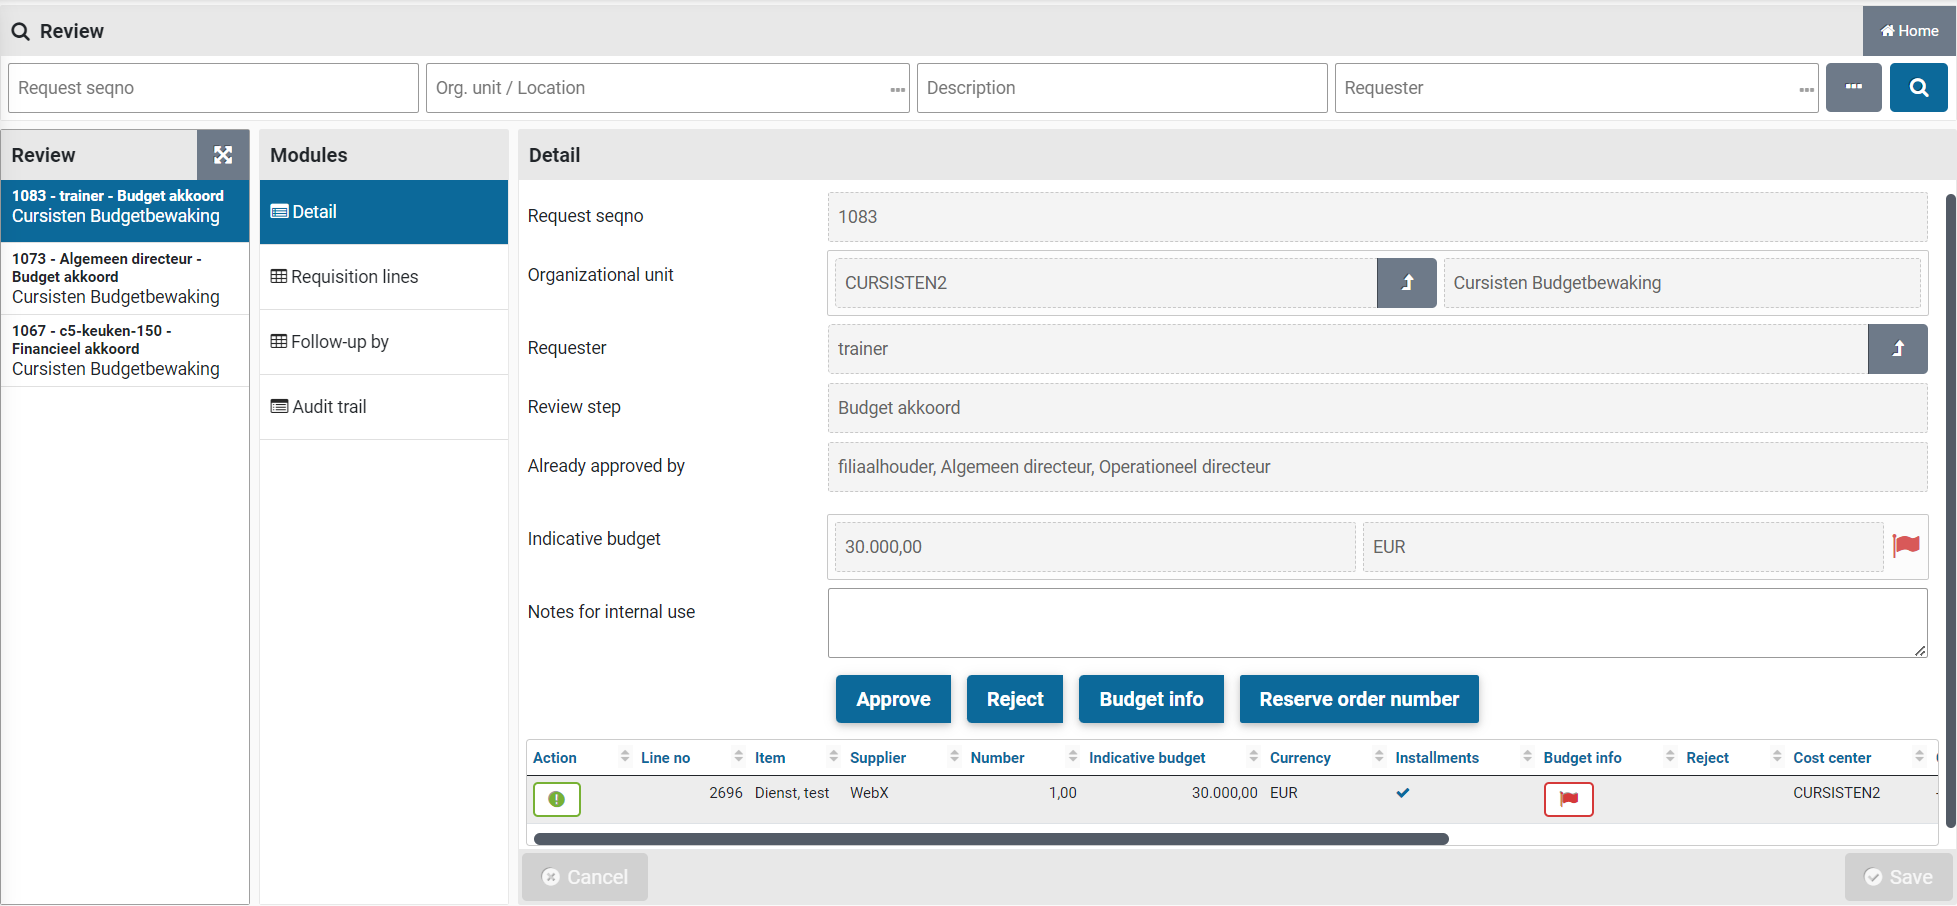Image resolution: width=1957 pixels, height=906 pixels.
Task: Open the Requisition lines module
Action: pos(354,277)
